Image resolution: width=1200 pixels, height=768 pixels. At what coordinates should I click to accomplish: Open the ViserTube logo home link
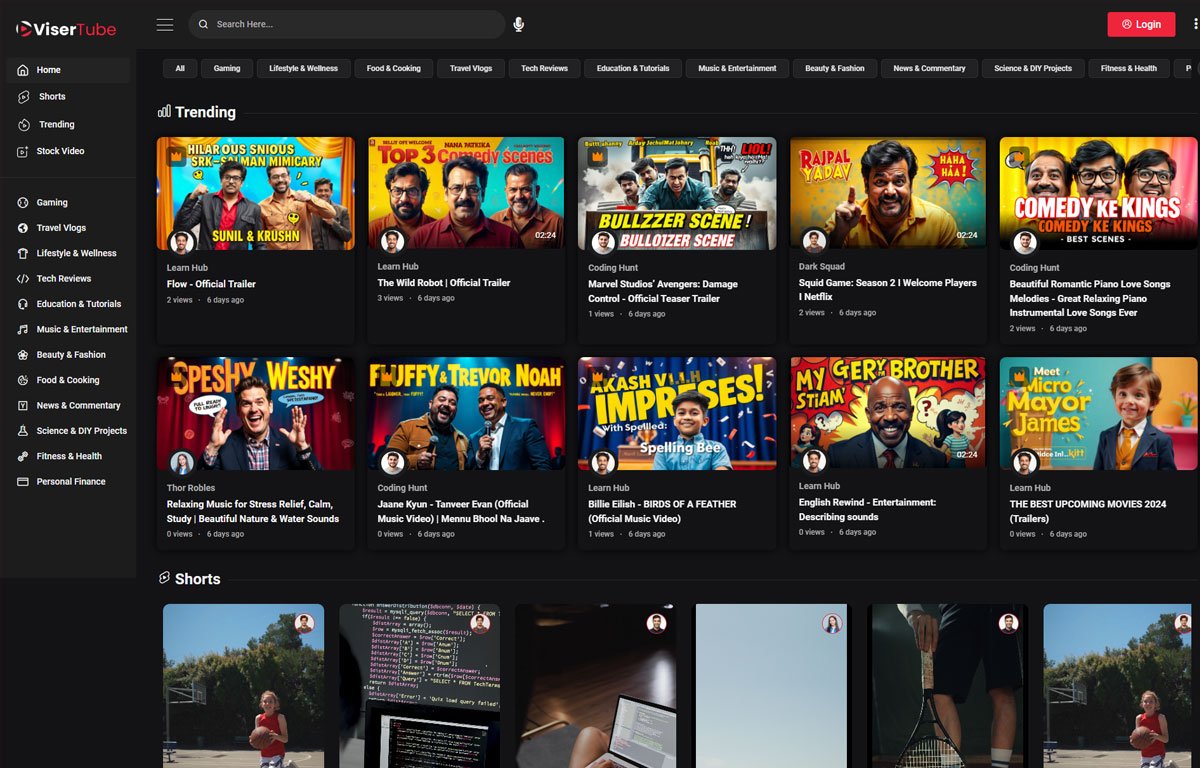pos(66,29)
